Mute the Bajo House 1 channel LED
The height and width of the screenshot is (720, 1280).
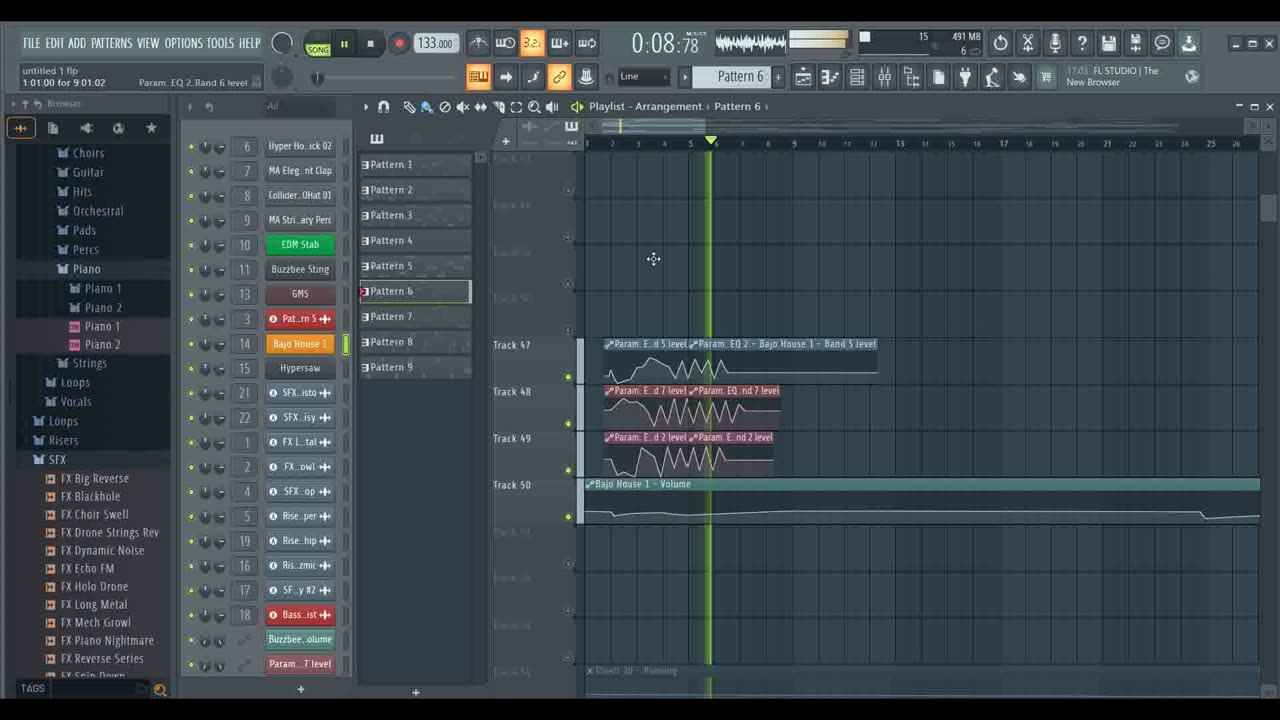point(191,344)
